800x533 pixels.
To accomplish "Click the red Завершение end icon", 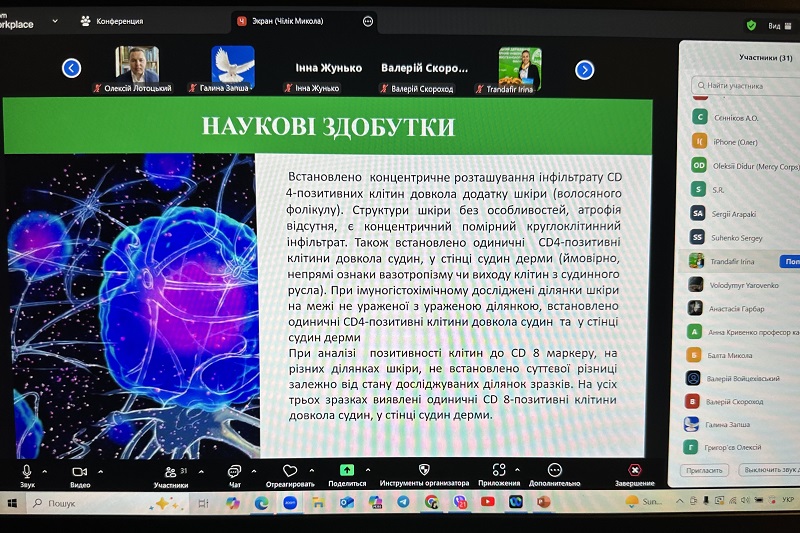I will click(634, 469).
